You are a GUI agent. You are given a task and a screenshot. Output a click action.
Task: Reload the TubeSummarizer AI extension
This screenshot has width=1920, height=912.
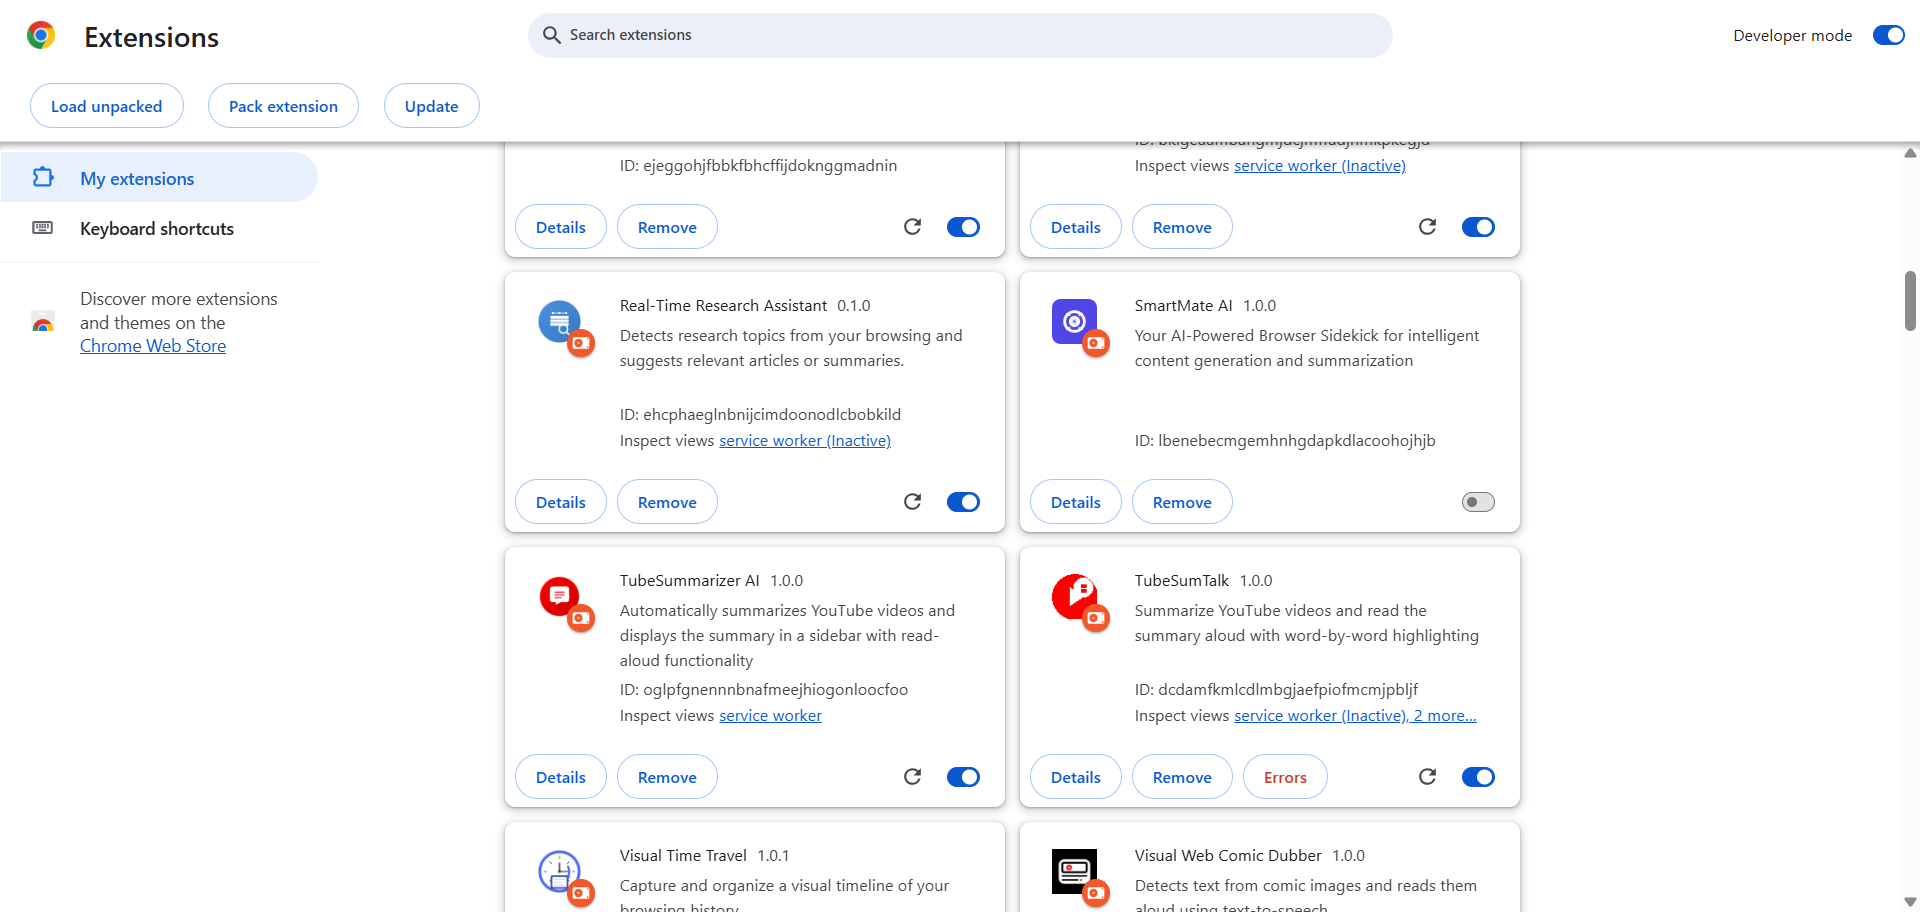(x=912, y=777)
